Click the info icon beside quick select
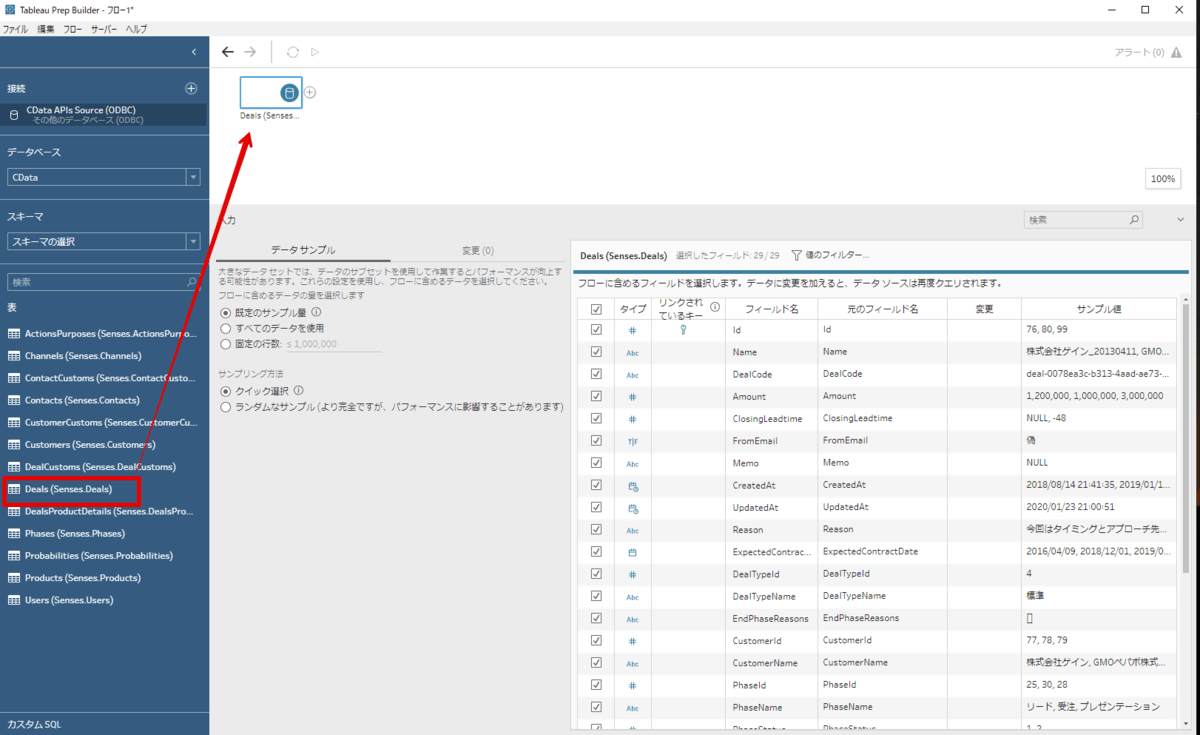 [299, 391]
